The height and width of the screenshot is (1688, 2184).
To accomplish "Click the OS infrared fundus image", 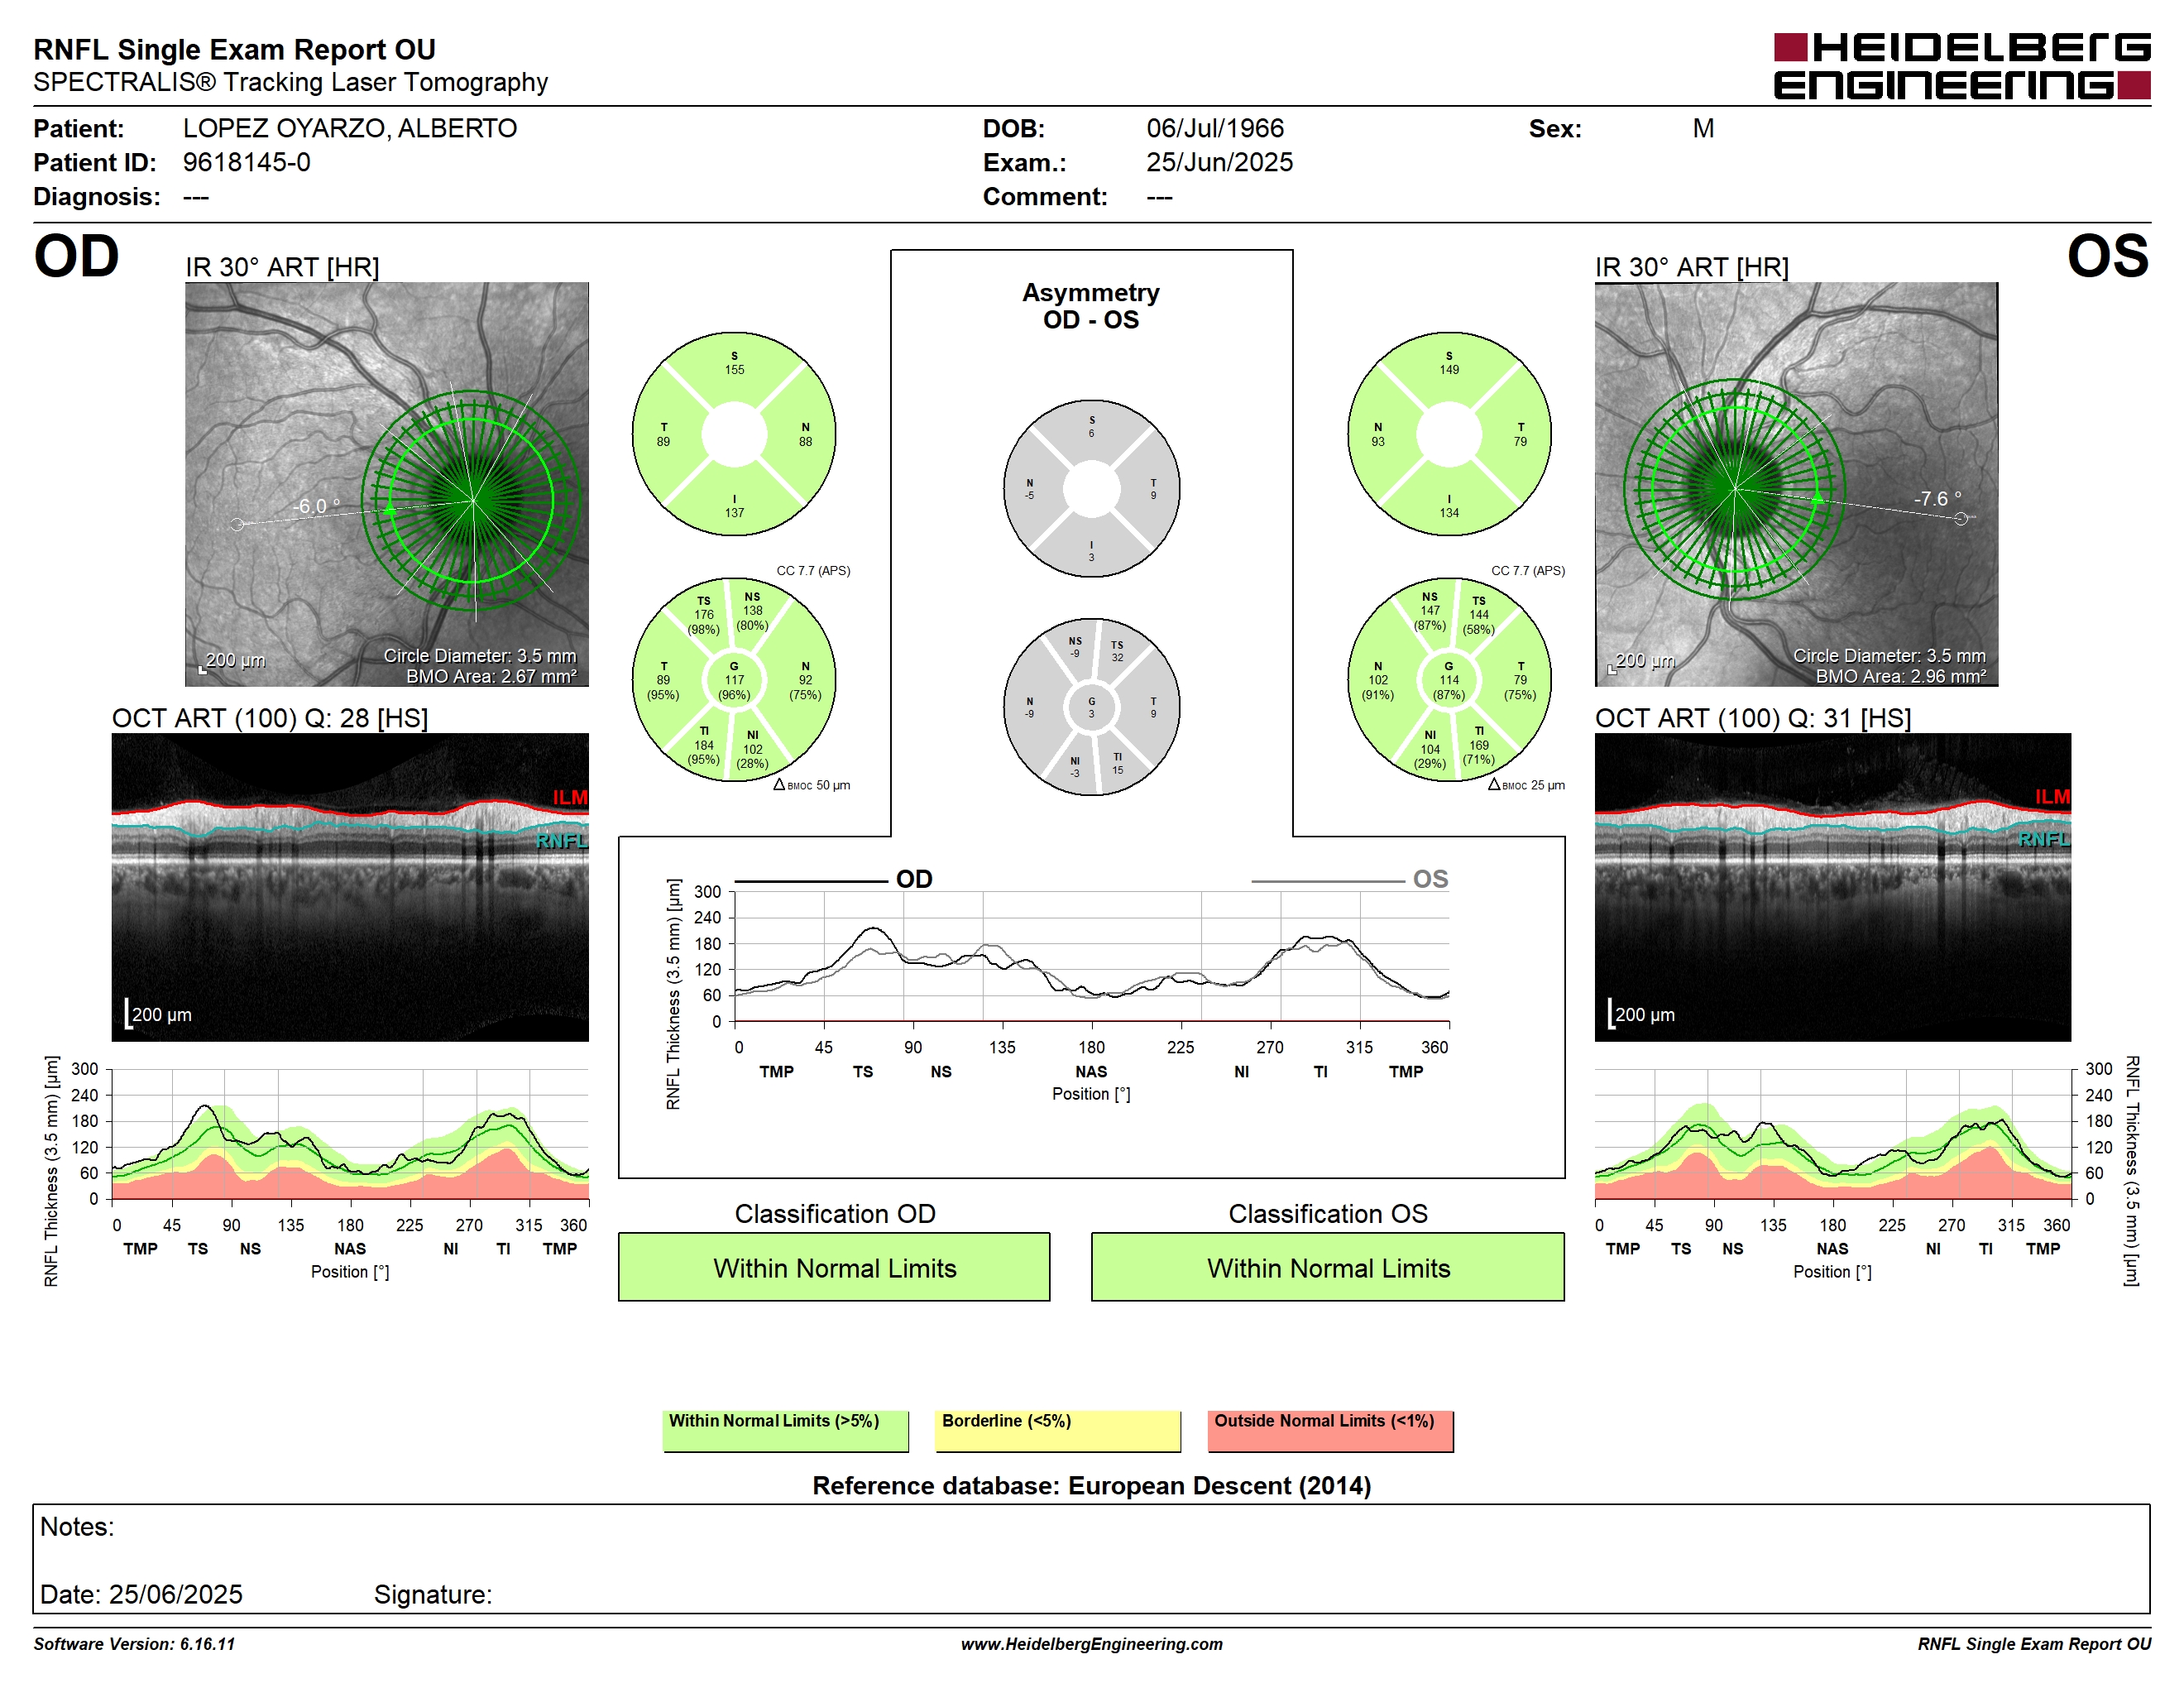I will pyautogui.click(x=1796, y=484).
